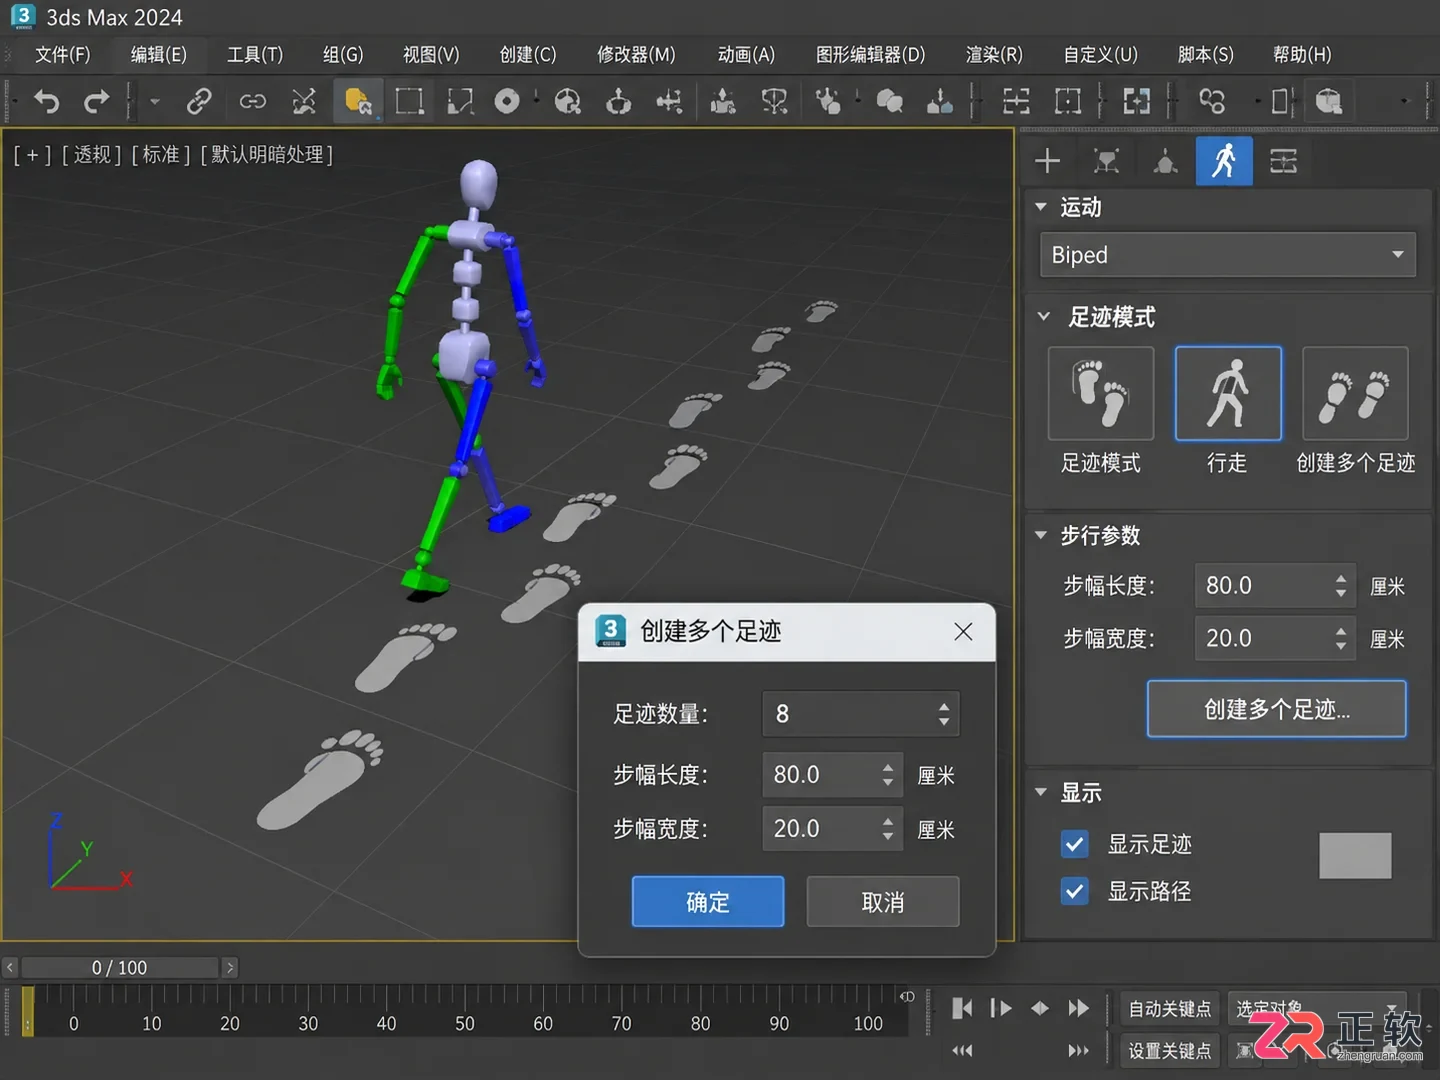Screen dimensions: 1440x1080
Task: Toggle 自动关键点 auto key mode
Action: coord(1169,1009)
